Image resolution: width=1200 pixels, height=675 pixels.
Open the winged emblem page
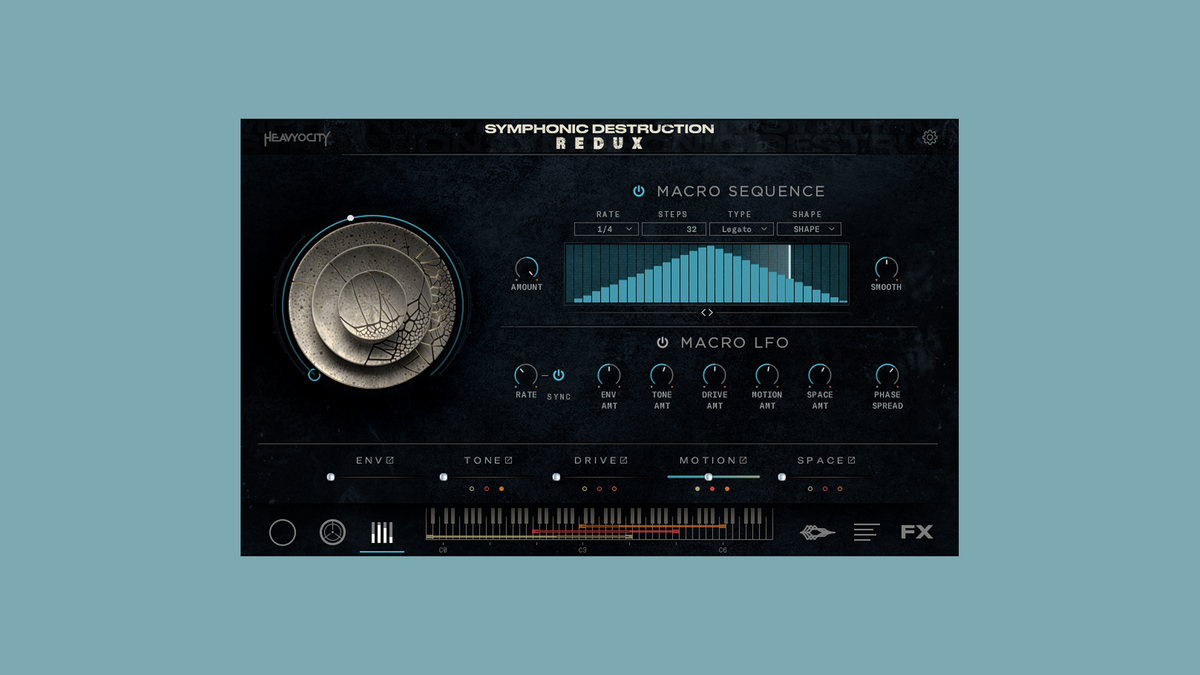817,533
